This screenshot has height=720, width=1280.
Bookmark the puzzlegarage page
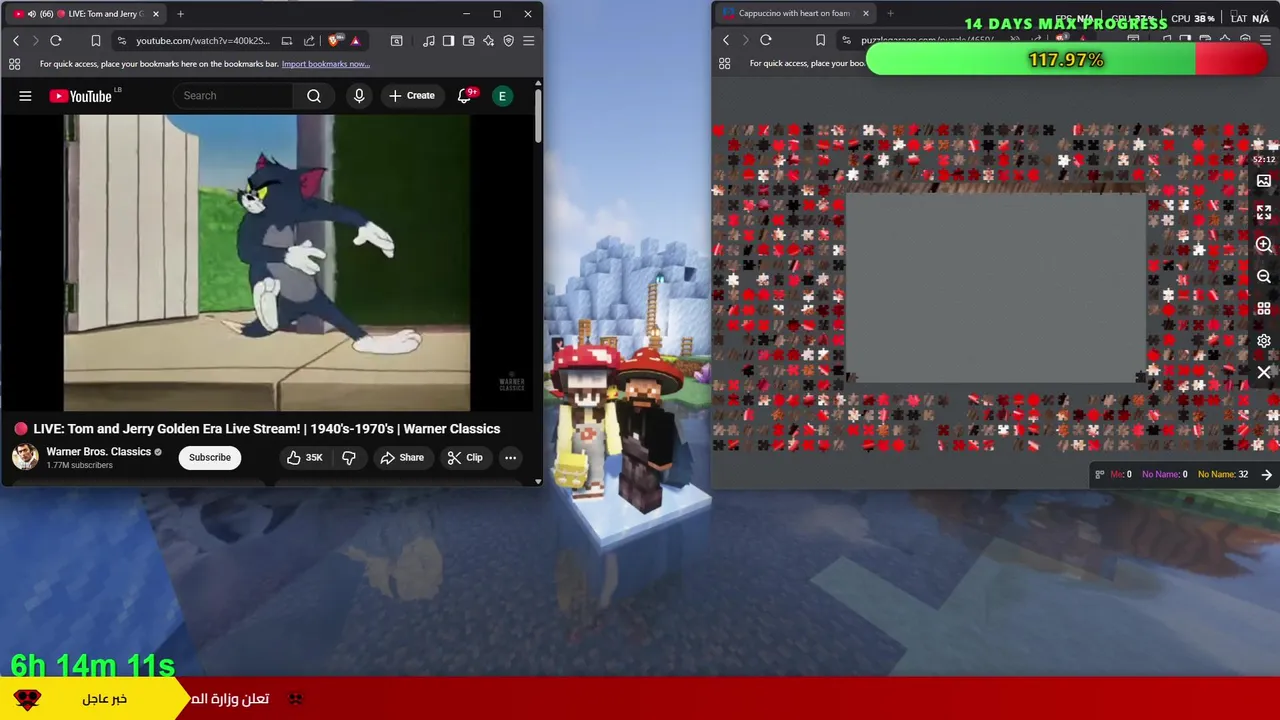pyautogui.click(x=820, y=40)
